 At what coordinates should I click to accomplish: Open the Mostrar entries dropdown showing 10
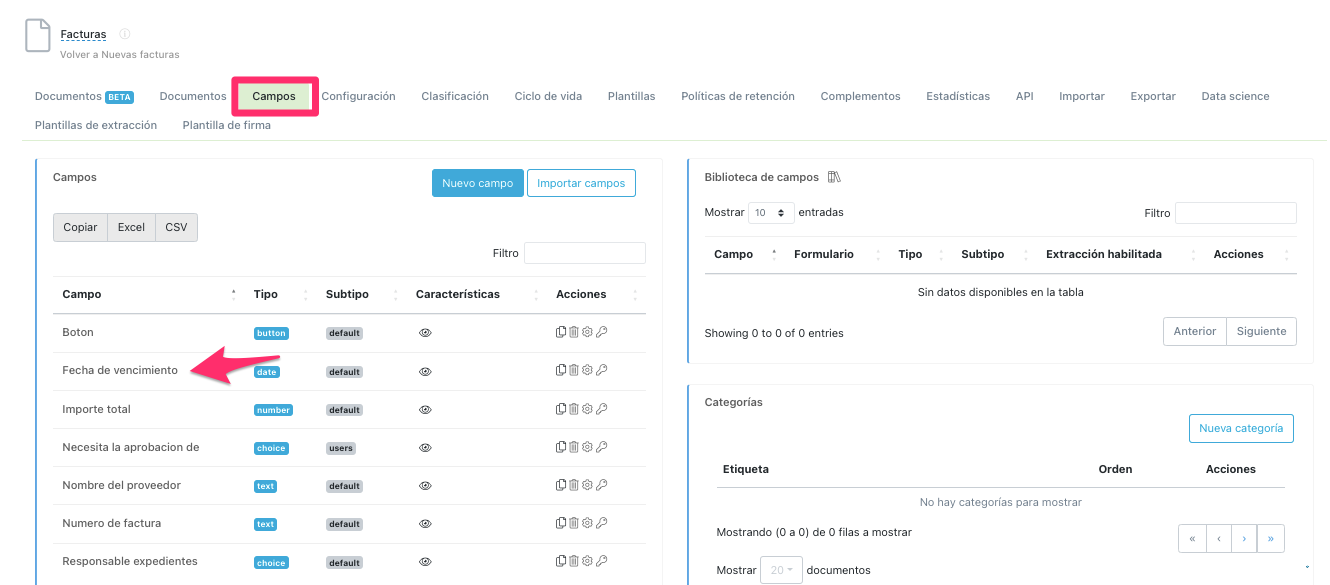[771, 213]
